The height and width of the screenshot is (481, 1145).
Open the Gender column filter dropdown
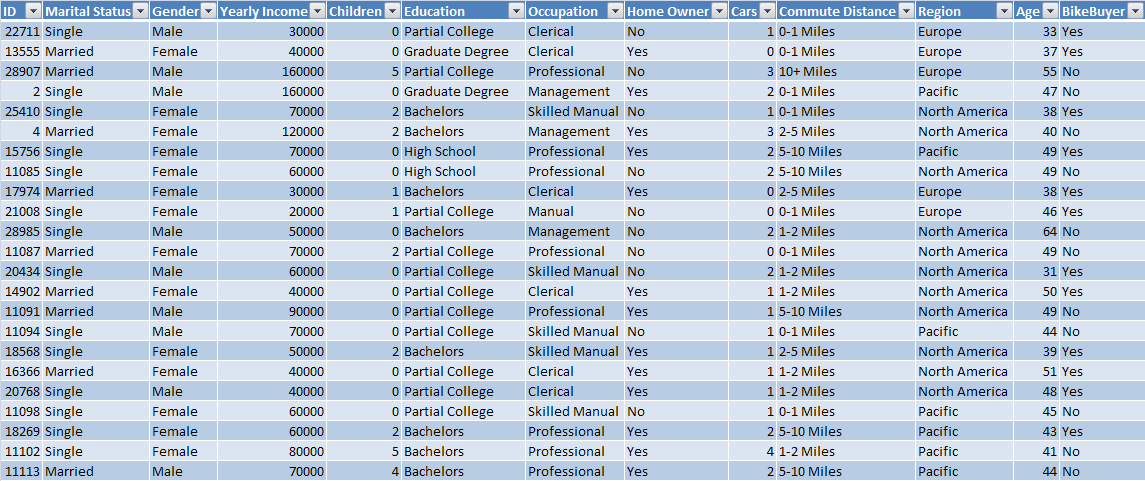pos(207,11)
